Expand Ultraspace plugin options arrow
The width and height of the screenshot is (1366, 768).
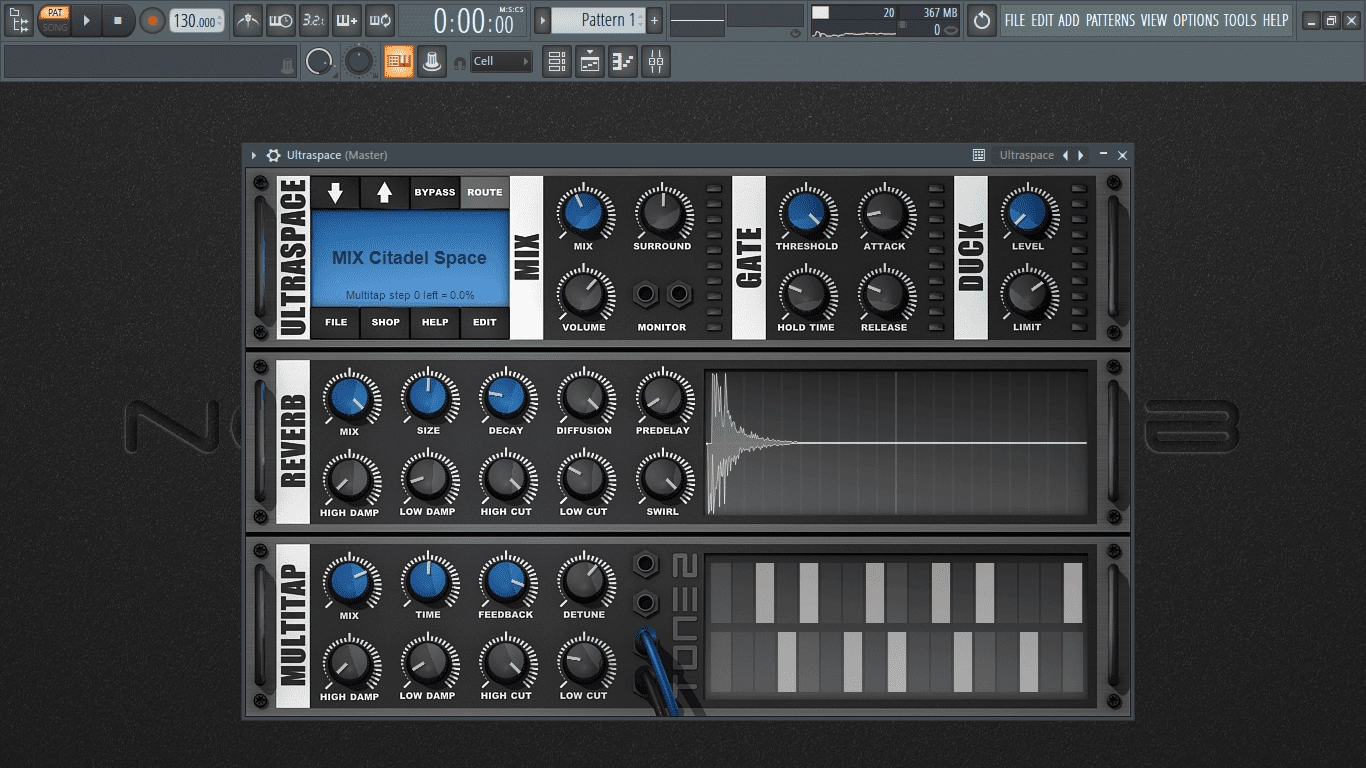(x=254, y=155)
